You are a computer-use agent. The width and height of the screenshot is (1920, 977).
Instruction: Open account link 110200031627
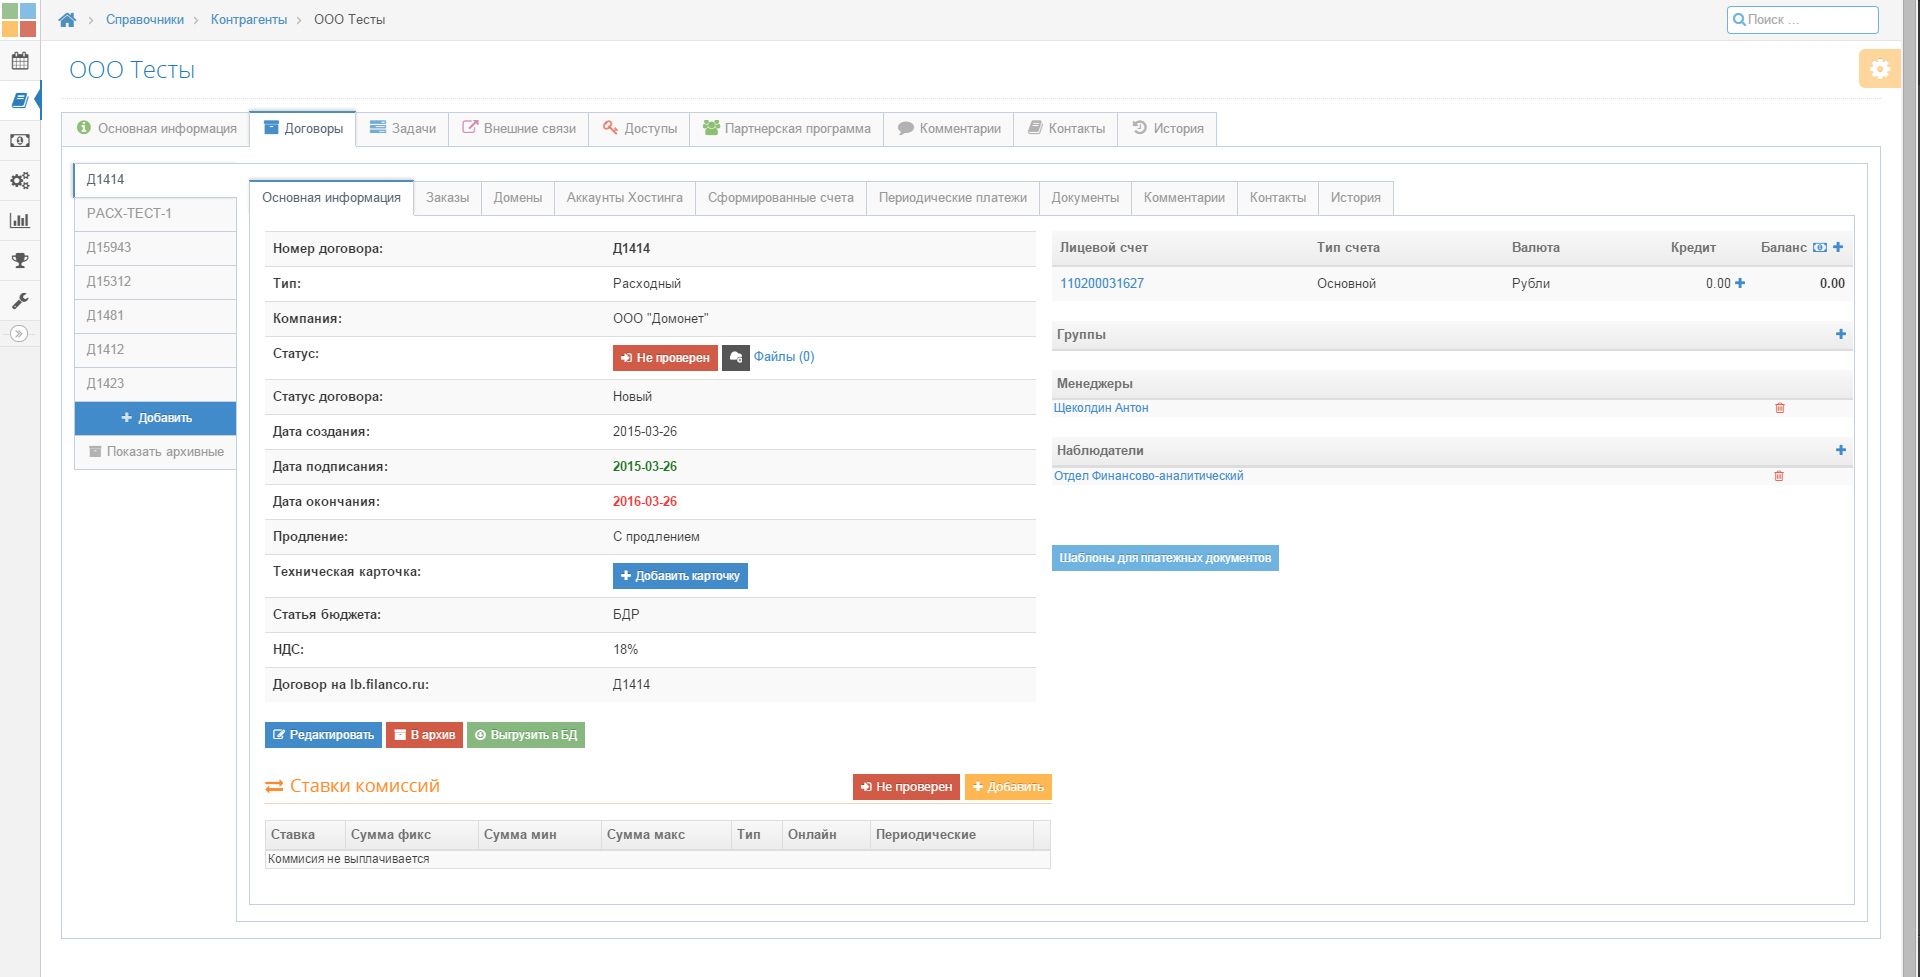pyautogui.click(x=1101, y=284)
